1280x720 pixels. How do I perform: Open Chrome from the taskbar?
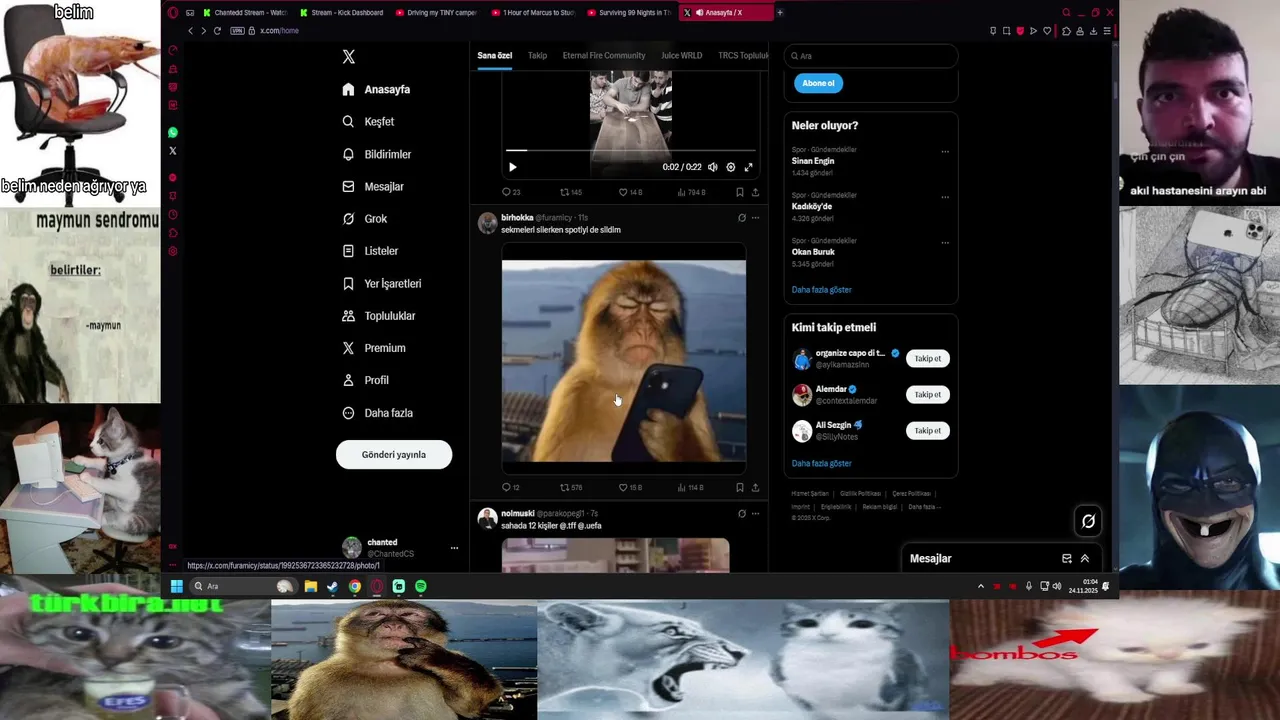355,587
